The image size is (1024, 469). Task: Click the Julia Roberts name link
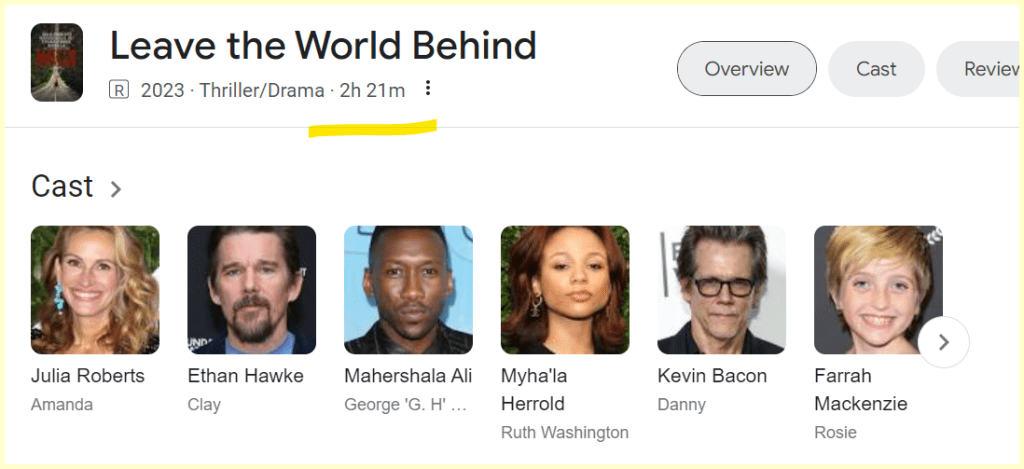point(88,376)
